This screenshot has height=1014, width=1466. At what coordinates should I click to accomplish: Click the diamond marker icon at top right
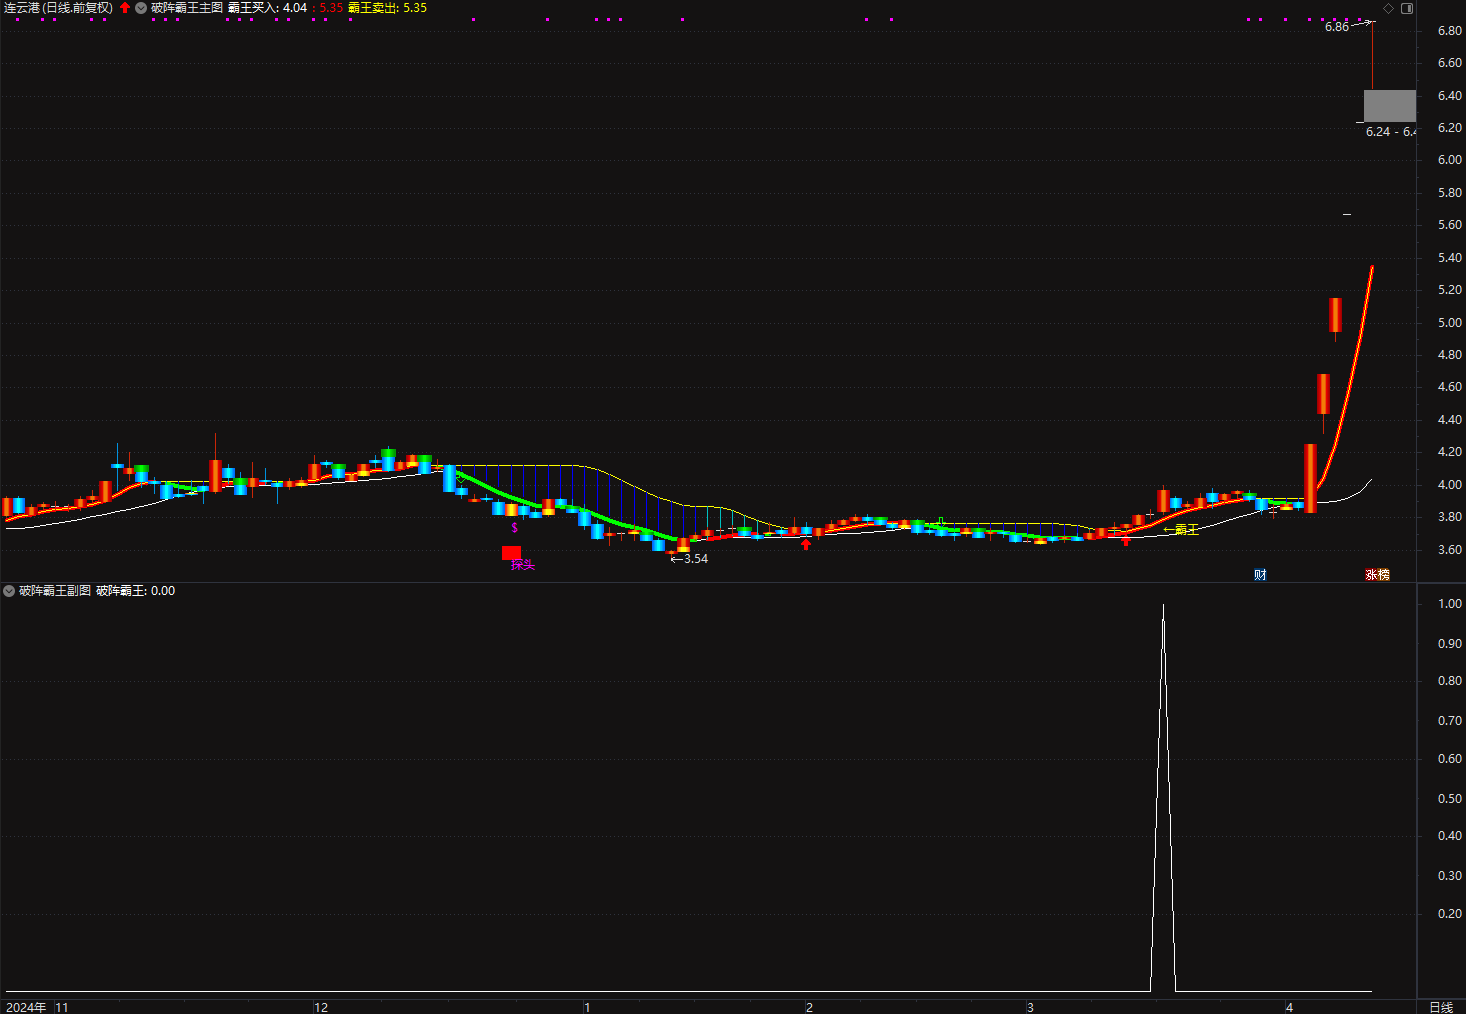tap(1388, 8)
